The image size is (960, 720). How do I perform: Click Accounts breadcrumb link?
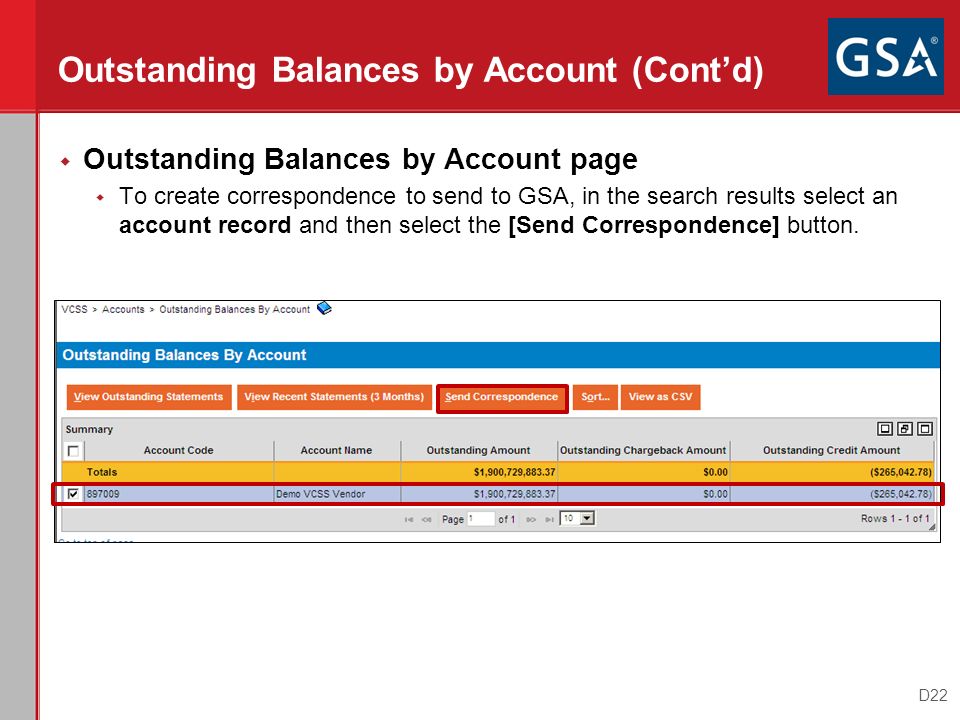click(x=123, y=309)
